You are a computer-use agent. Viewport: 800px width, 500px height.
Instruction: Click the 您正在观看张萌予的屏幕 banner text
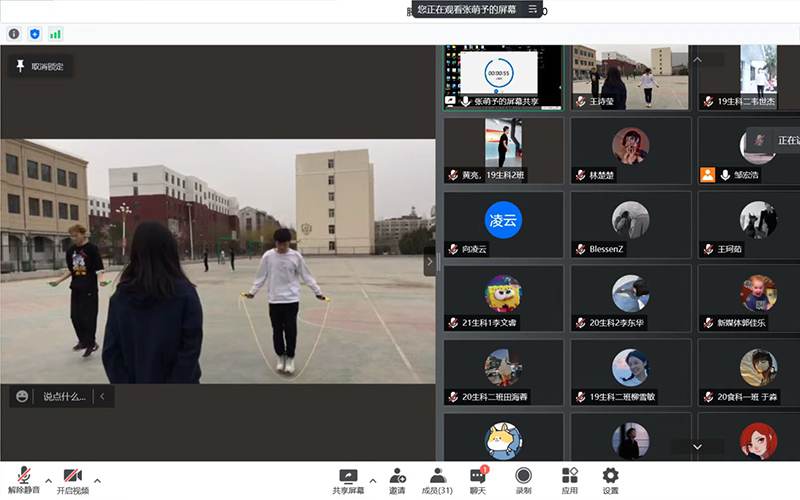pyautogui.click(x=467, y=9)
